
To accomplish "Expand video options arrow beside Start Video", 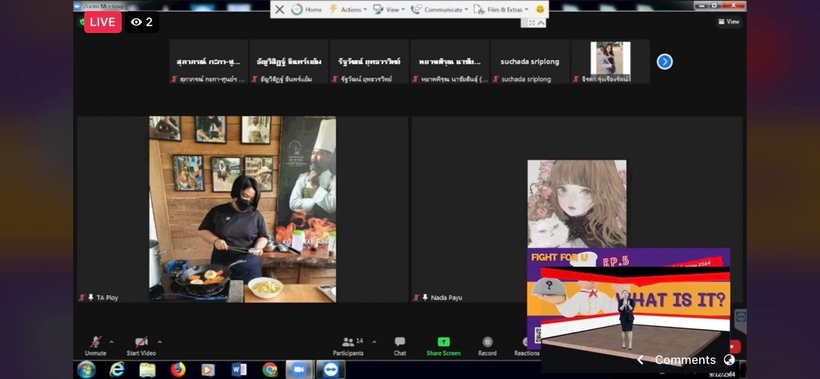I will point(160,342).
